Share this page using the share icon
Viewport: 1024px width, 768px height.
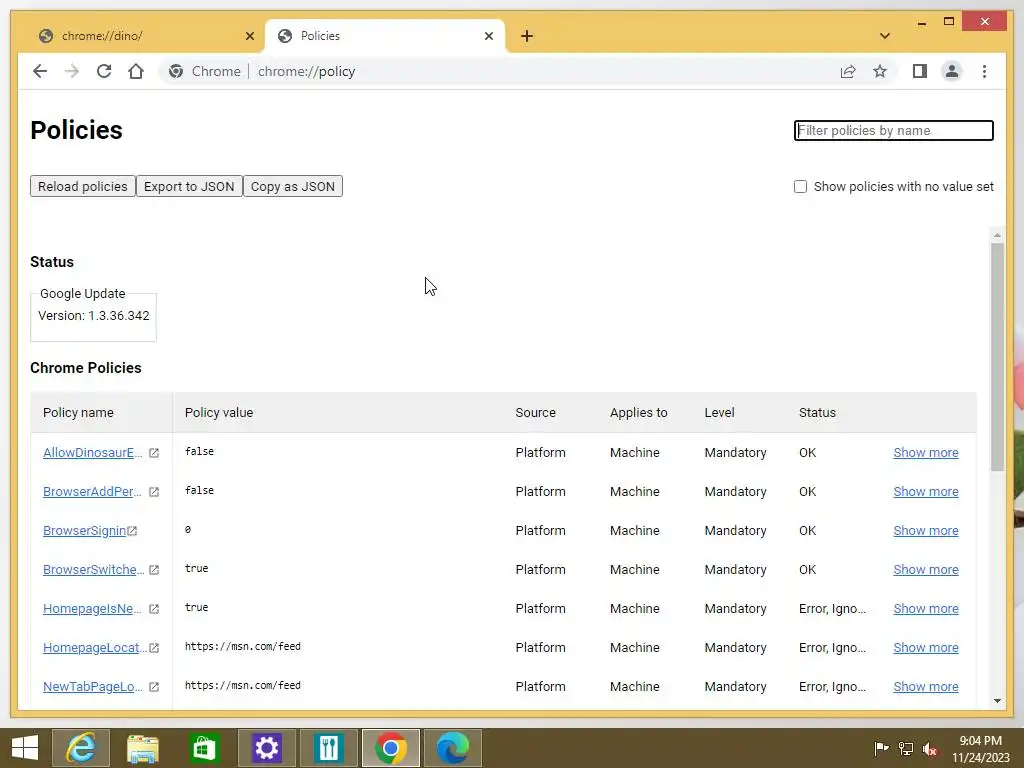coord(848,71)
